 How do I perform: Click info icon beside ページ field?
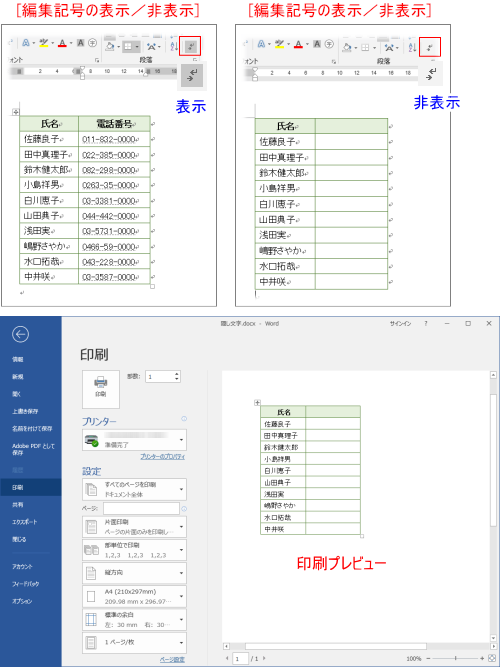pos(184,508)
